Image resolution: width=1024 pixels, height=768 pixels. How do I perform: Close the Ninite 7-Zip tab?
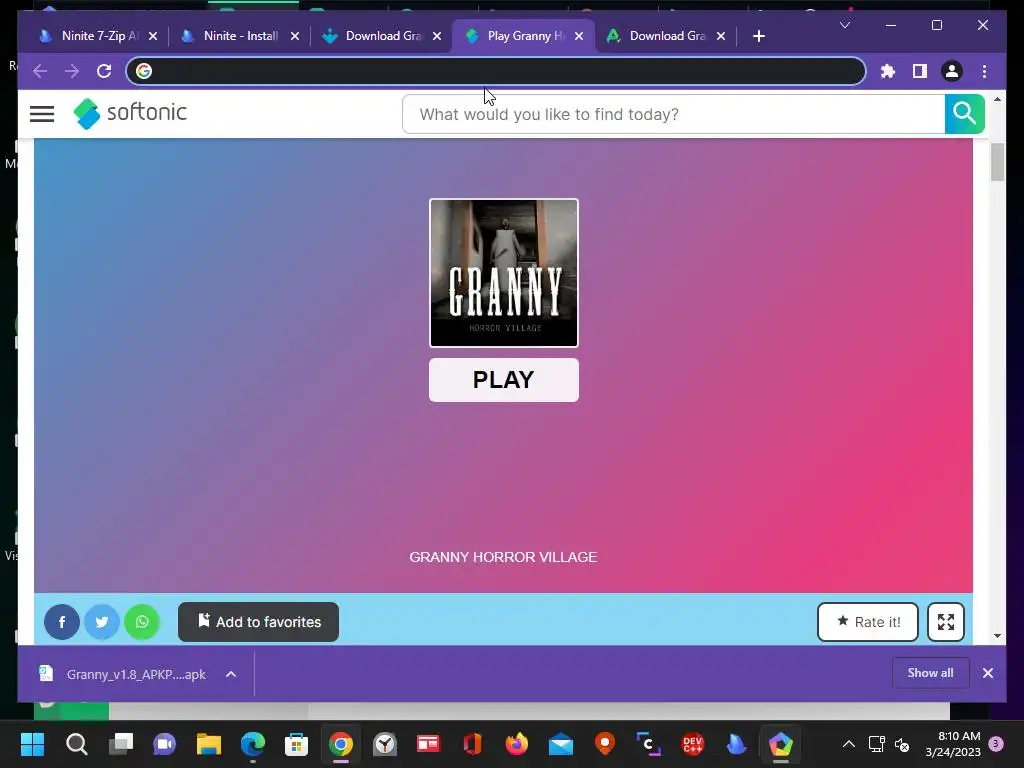[153, 36]
